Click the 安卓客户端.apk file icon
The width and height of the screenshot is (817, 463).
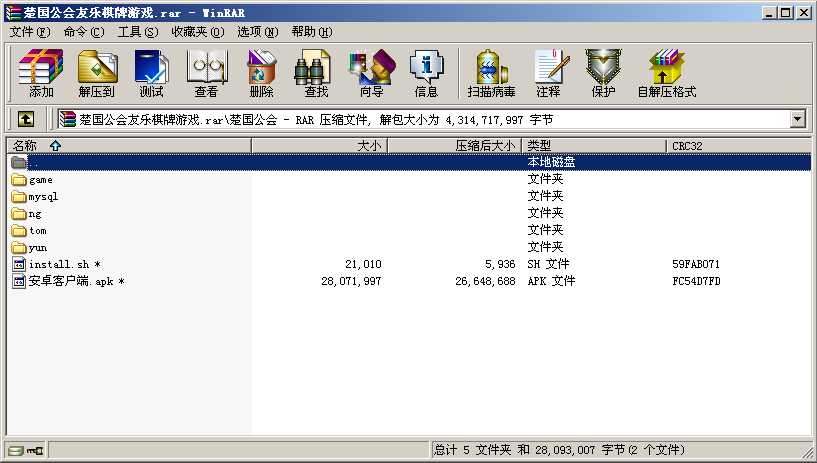coord(19,282)
